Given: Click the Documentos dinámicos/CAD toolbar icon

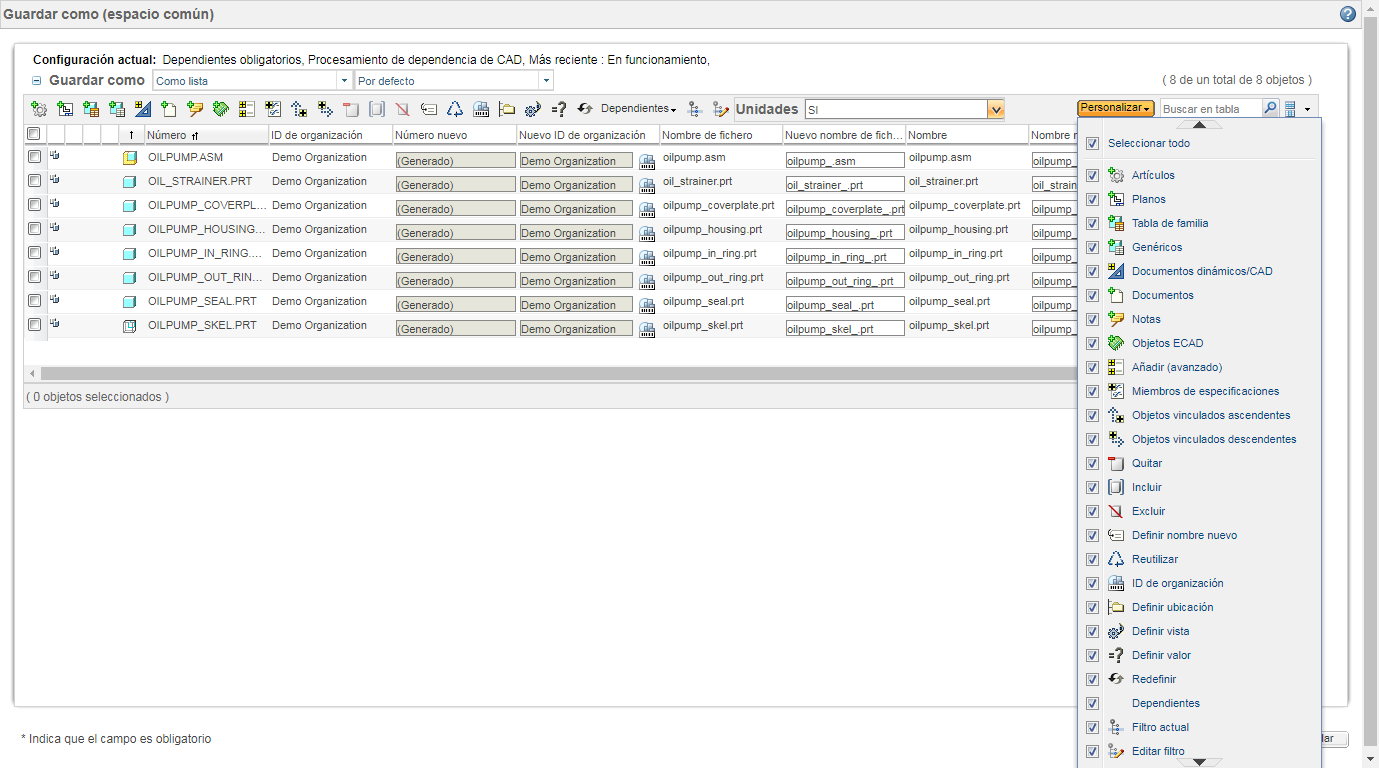Looking at the screenshot, I should [143, 109].
